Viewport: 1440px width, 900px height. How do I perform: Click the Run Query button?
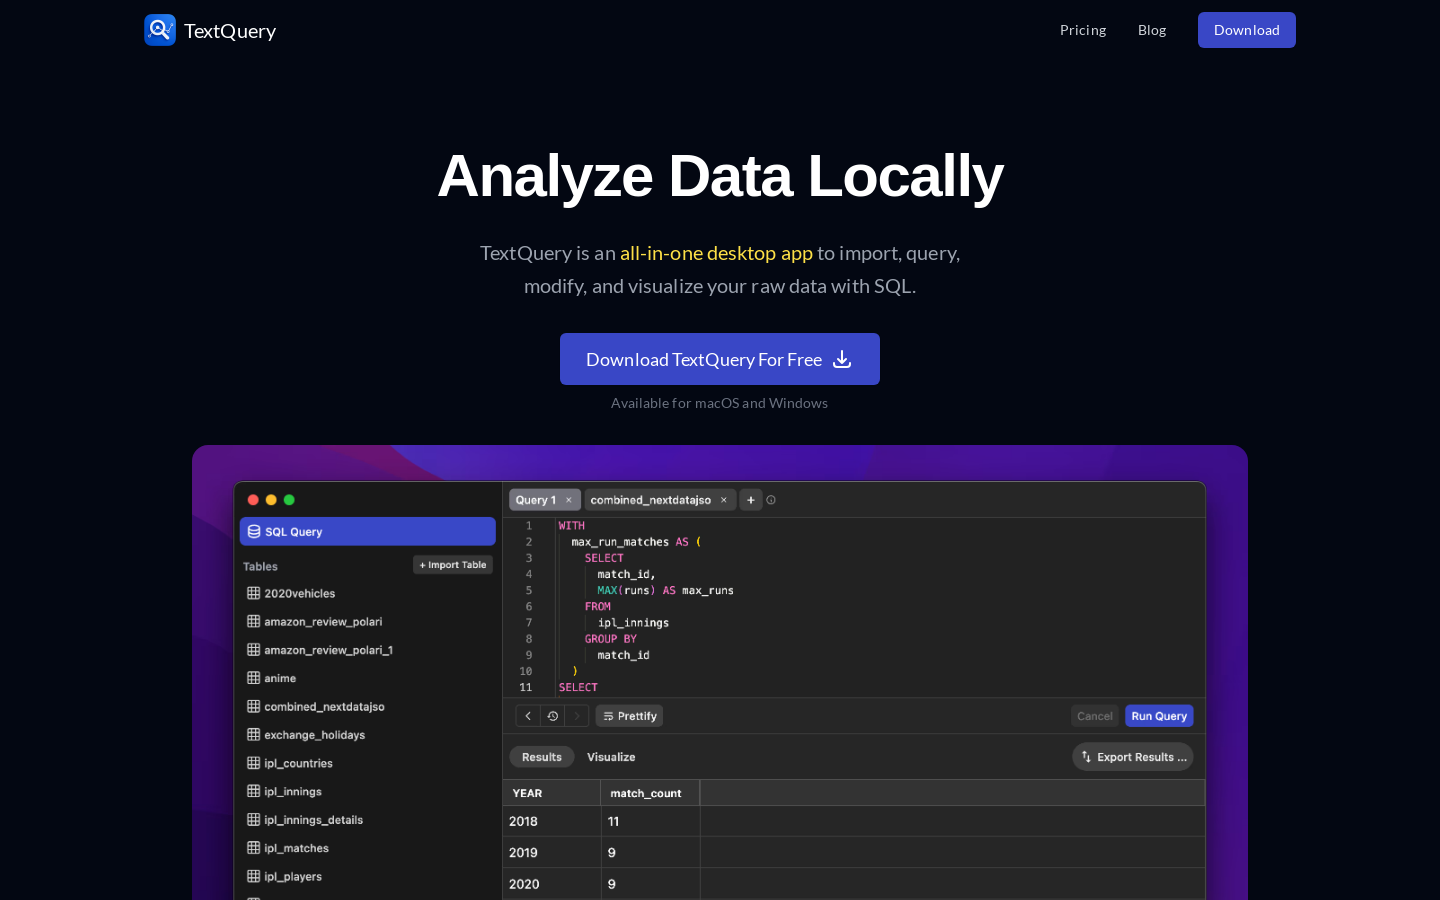point(1159,716)
